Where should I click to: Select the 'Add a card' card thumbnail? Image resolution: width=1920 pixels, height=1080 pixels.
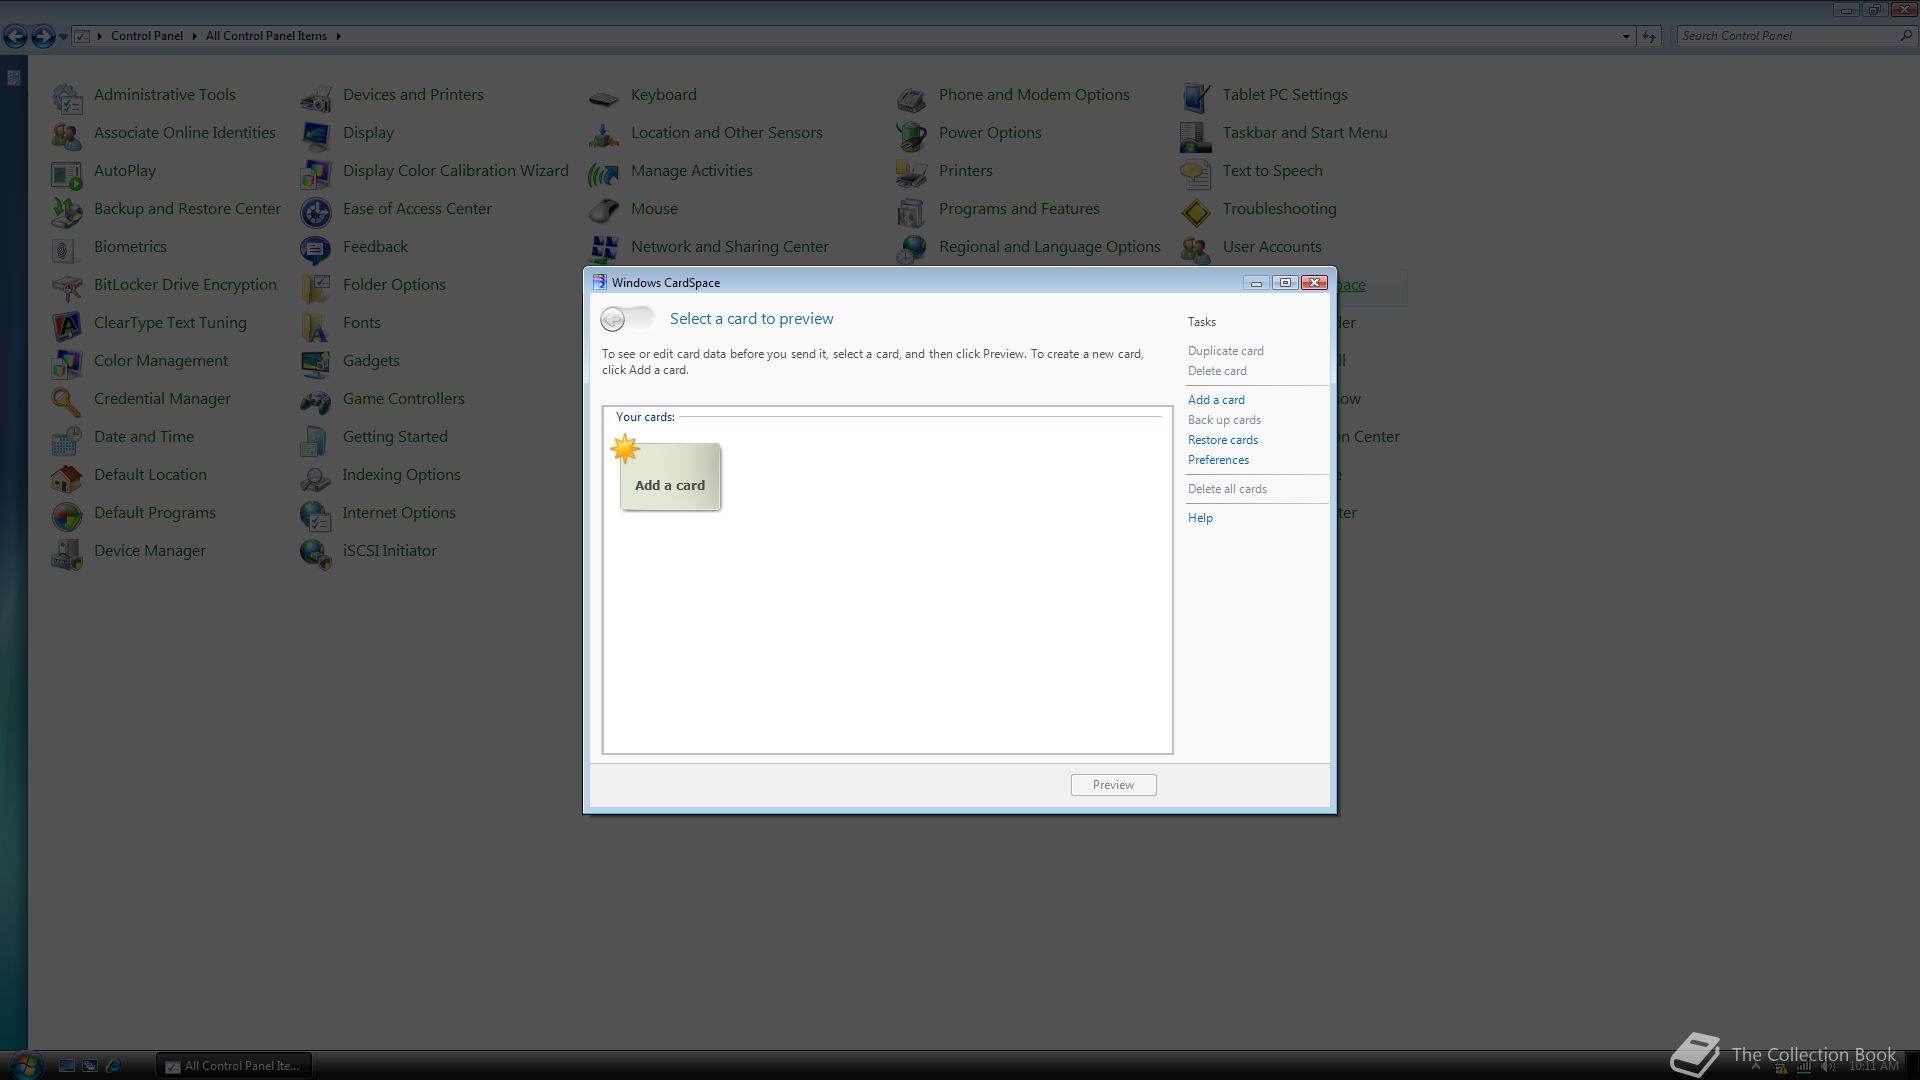click(x=670, y=477)
